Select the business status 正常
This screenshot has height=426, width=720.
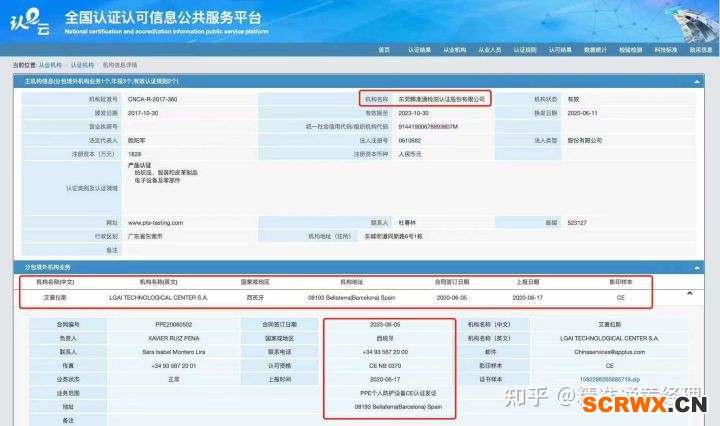click(174, 380)
